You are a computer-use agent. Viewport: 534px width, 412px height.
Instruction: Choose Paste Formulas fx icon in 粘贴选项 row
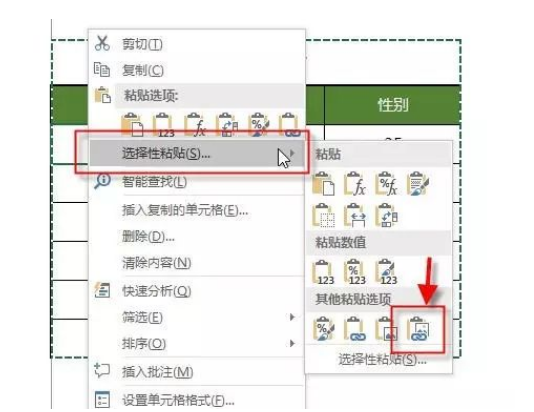pos(195,125)
